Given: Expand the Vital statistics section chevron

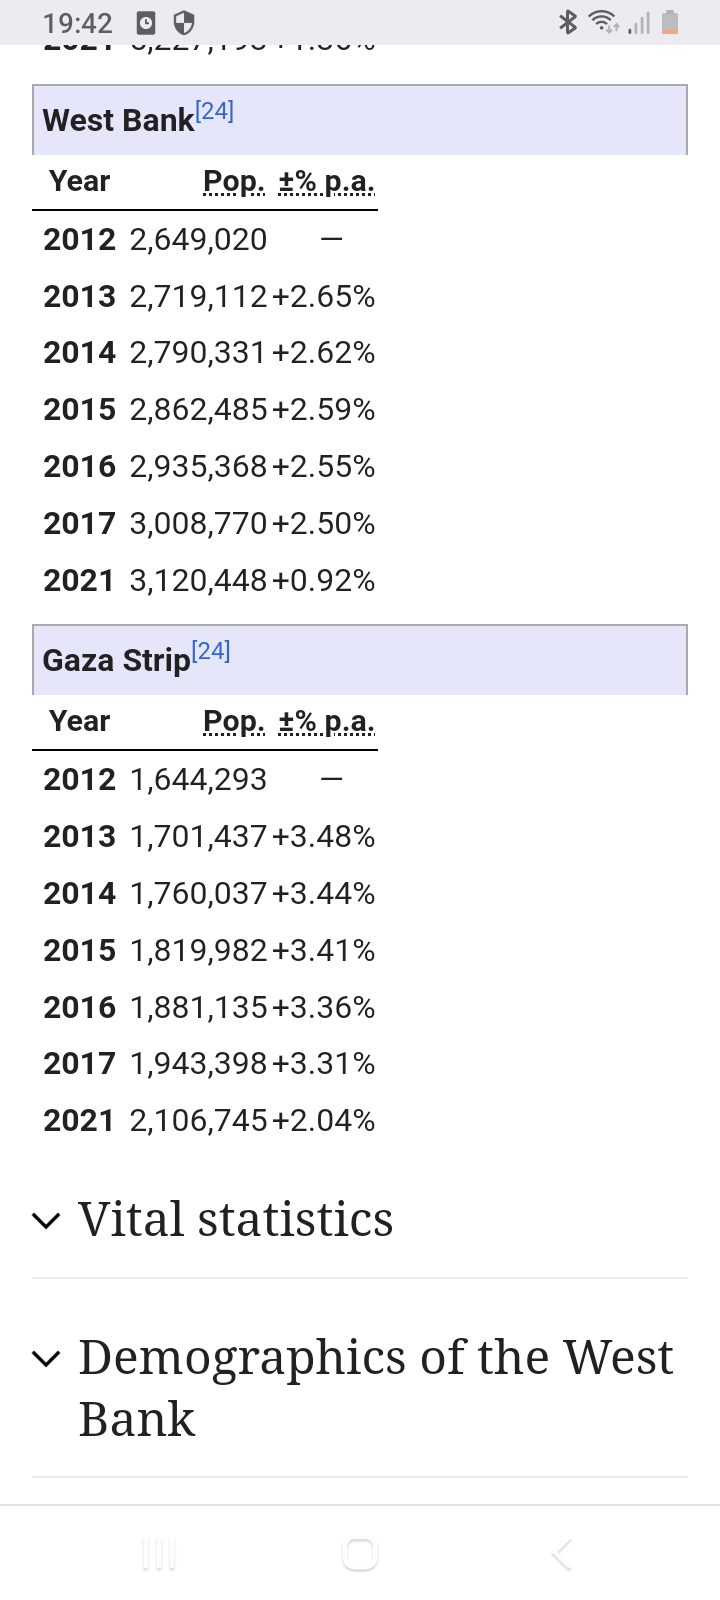Looking at the screenshot, I should pos(46,1220).
